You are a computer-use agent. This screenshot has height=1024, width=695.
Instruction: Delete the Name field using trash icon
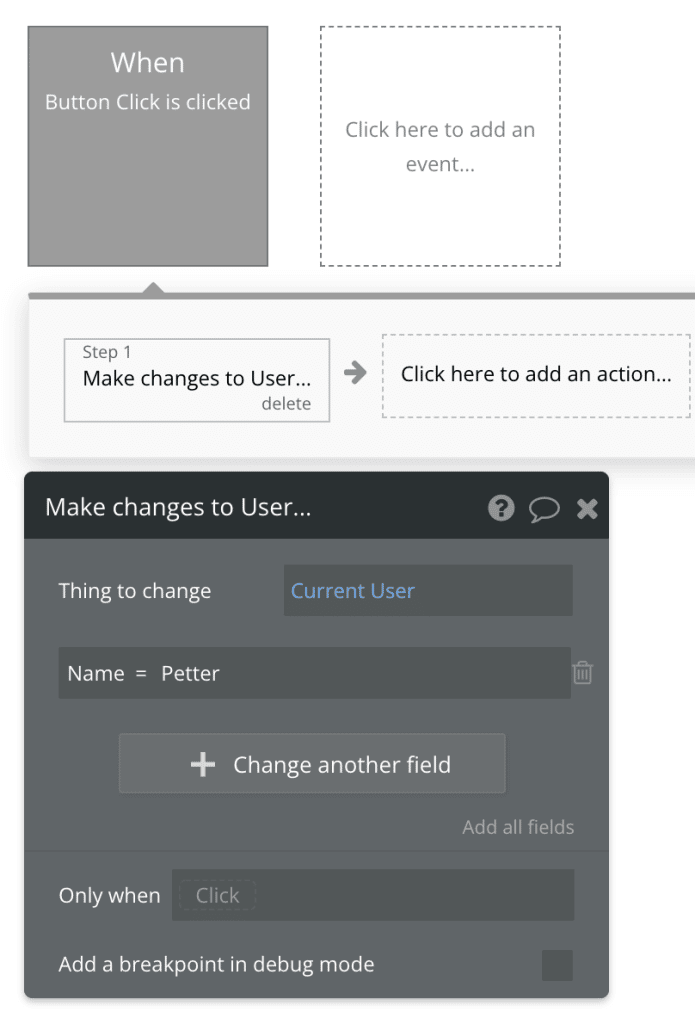coord(583,673)
